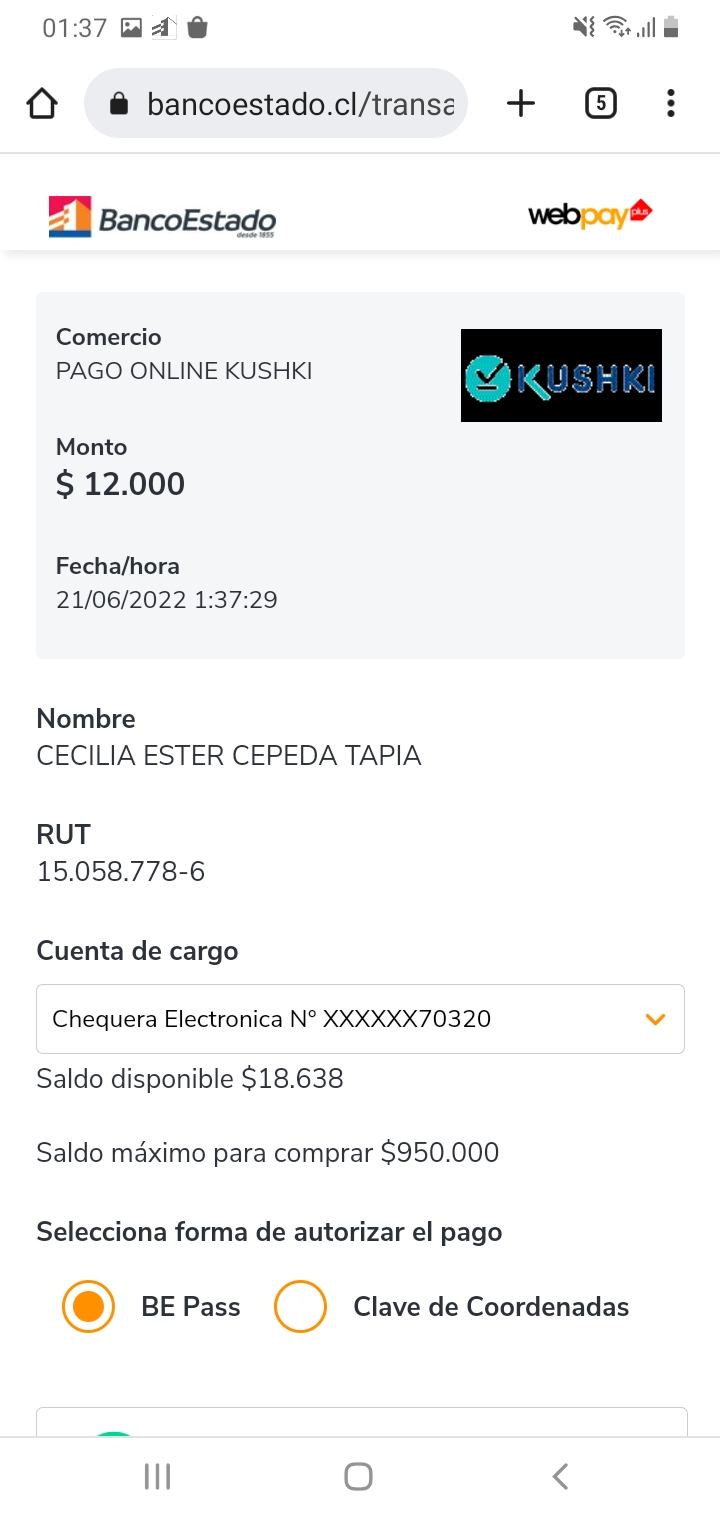Select the BE Pass radio button
This screenshot has height=1520, width=720.
point(88,1306)
